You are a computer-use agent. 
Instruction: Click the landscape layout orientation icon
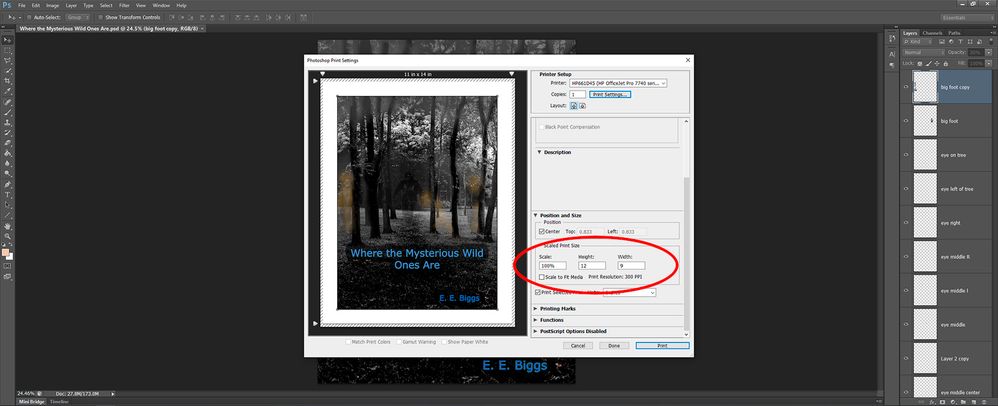584,105
